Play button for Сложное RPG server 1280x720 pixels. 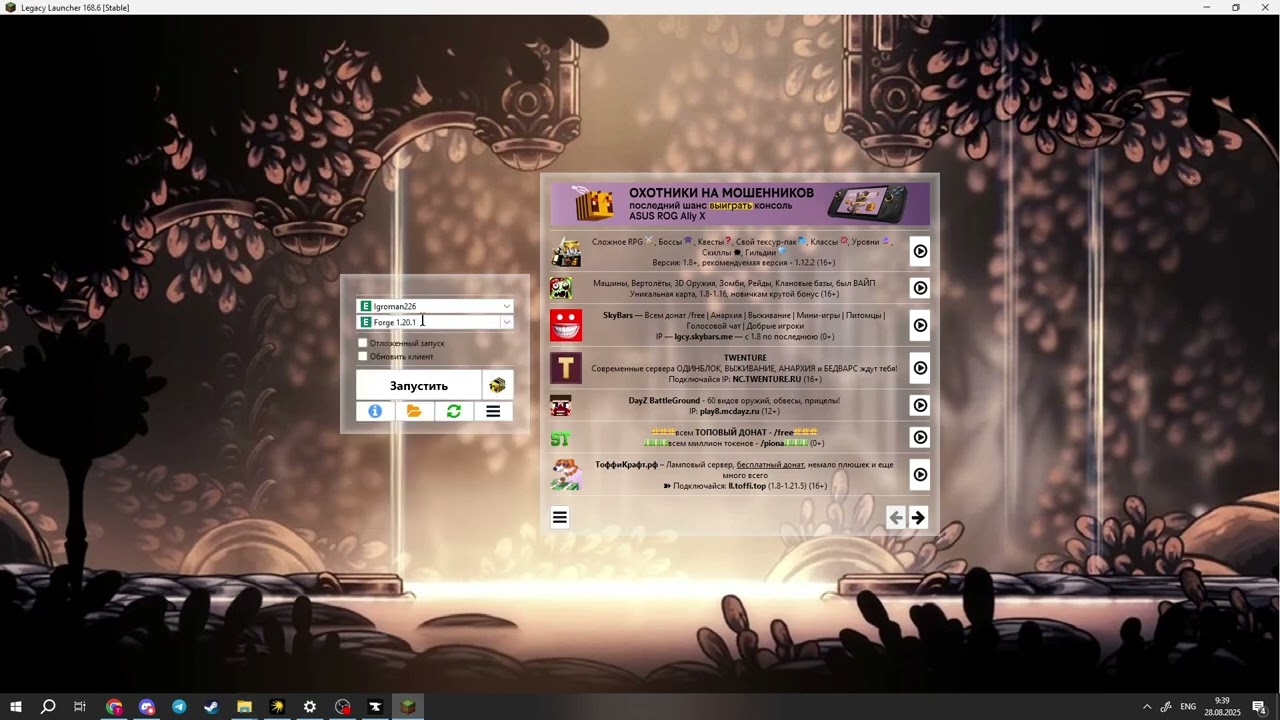920,251
